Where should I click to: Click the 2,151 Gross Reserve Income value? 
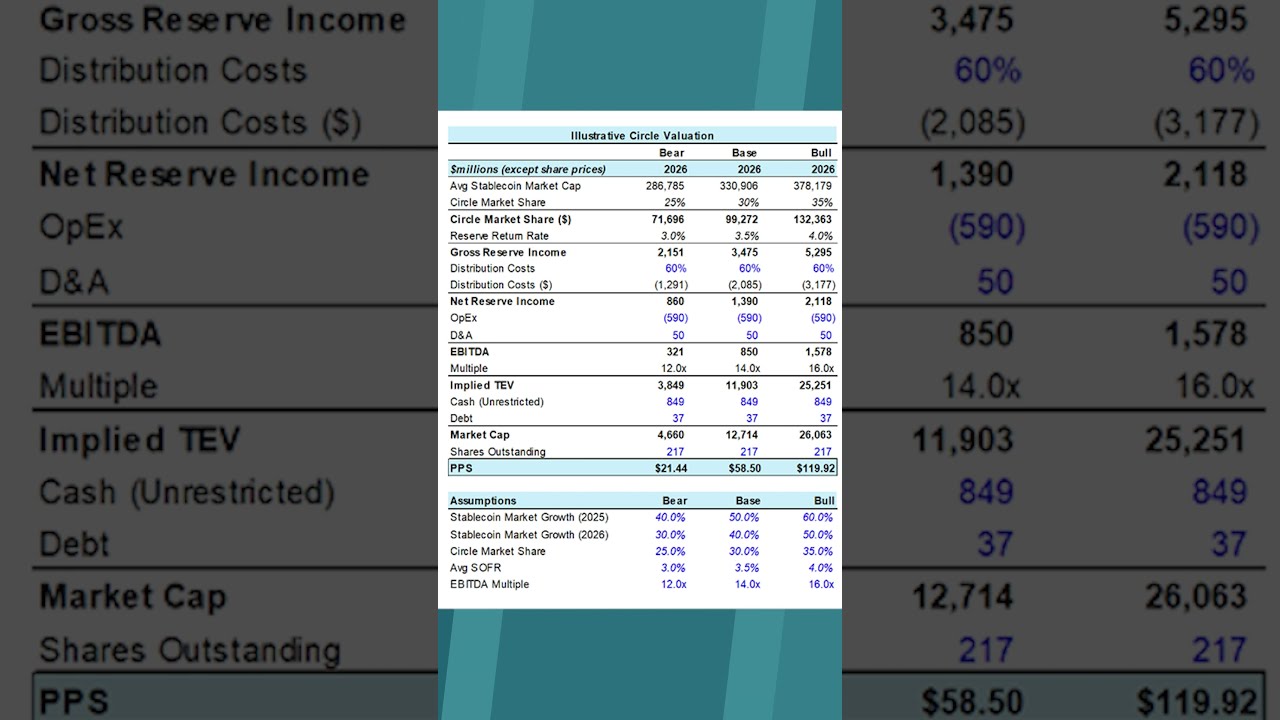[670, 252]
